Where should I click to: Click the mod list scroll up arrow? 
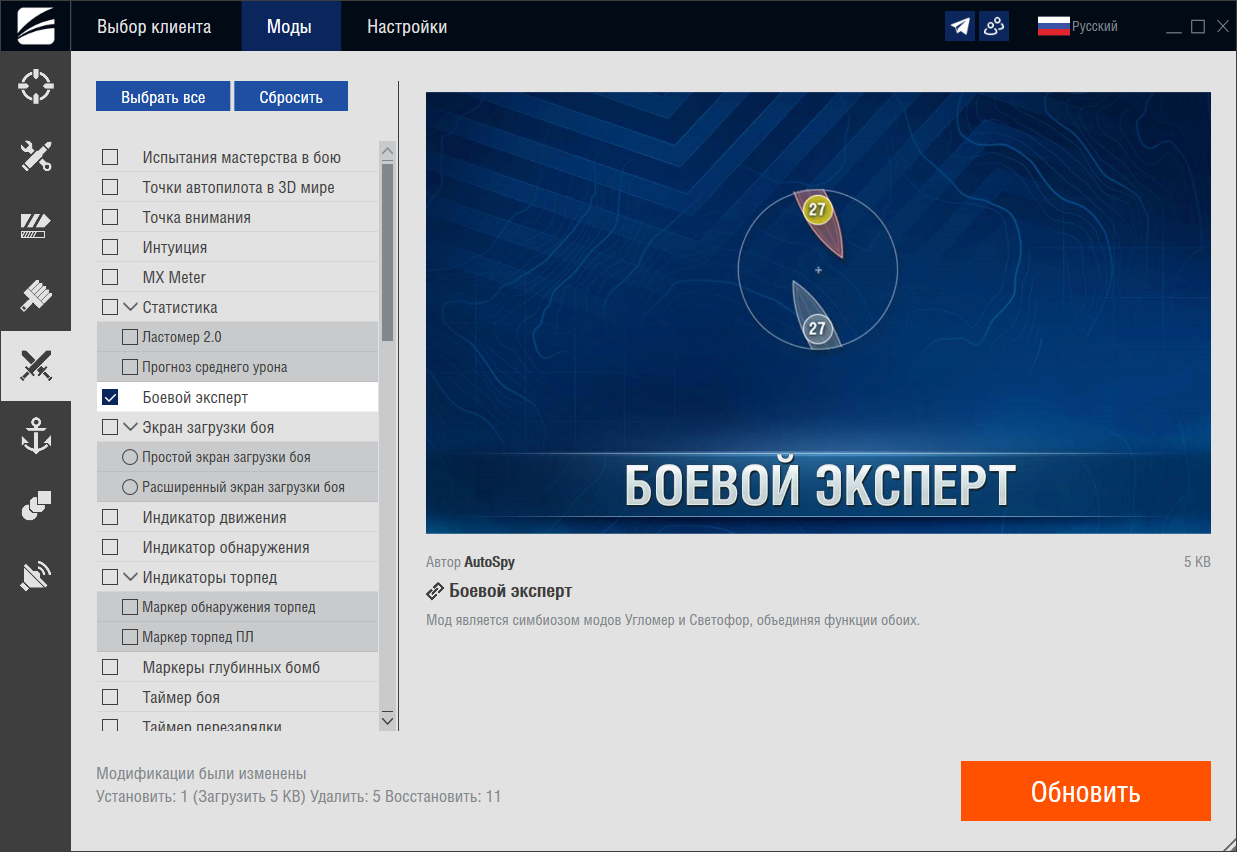[388, 152]
